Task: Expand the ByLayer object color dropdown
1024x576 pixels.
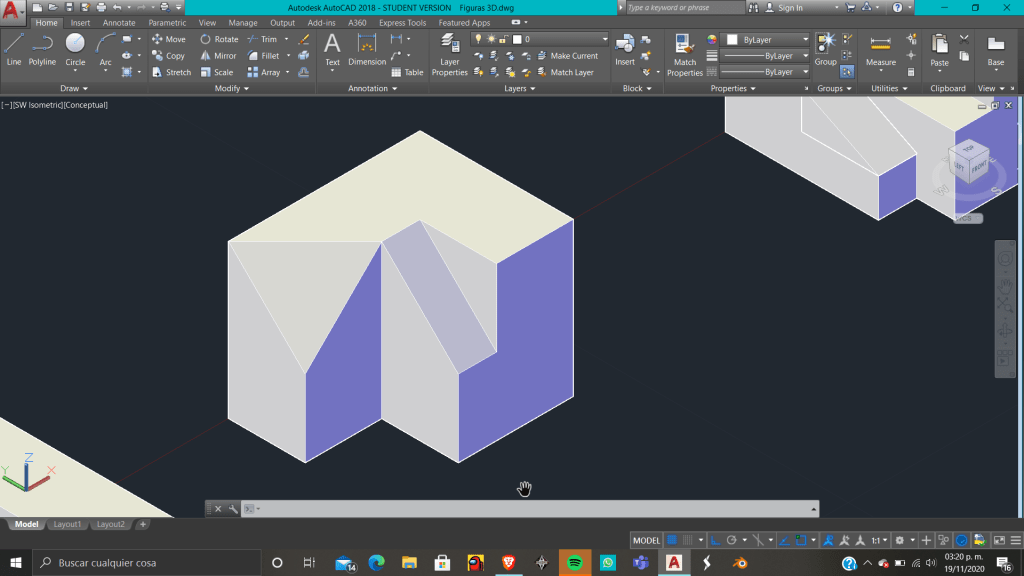Action: [x=765, y=39]
